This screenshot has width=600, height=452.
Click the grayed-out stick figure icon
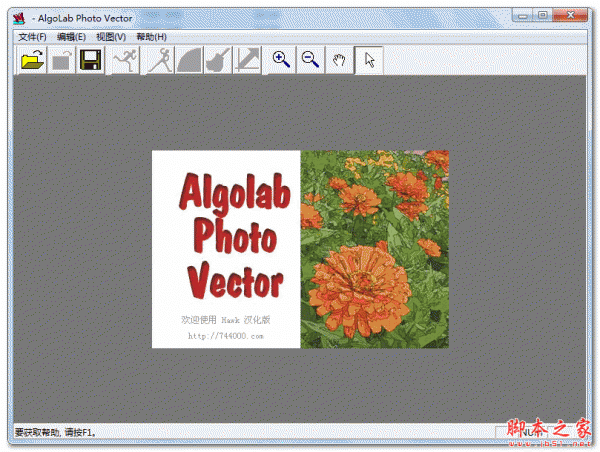[160, 61]
